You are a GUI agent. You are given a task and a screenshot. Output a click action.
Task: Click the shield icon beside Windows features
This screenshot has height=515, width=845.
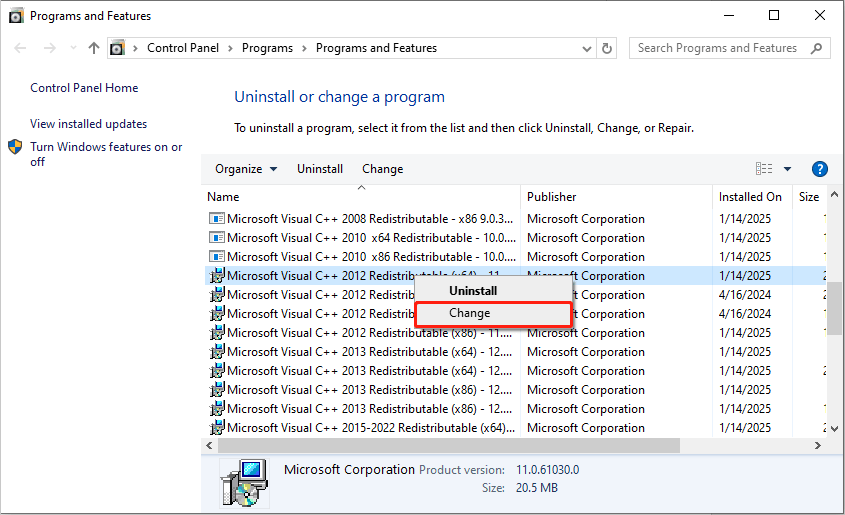[15, 147]
